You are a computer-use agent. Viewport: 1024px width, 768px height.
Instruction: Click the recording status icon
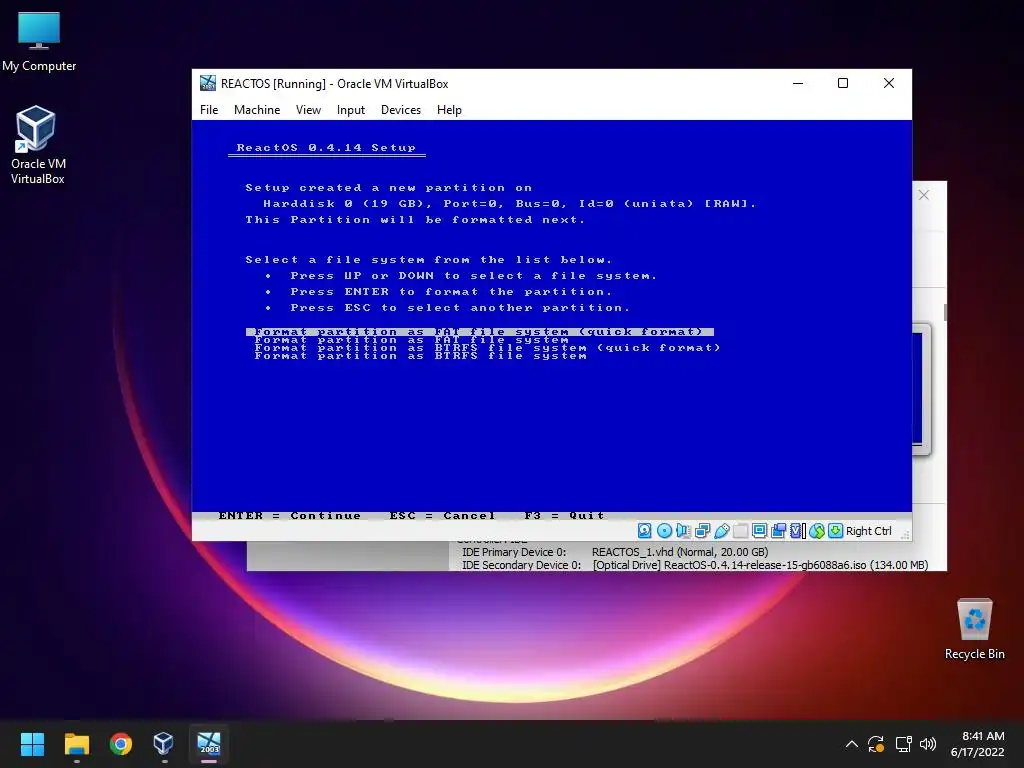778,531
